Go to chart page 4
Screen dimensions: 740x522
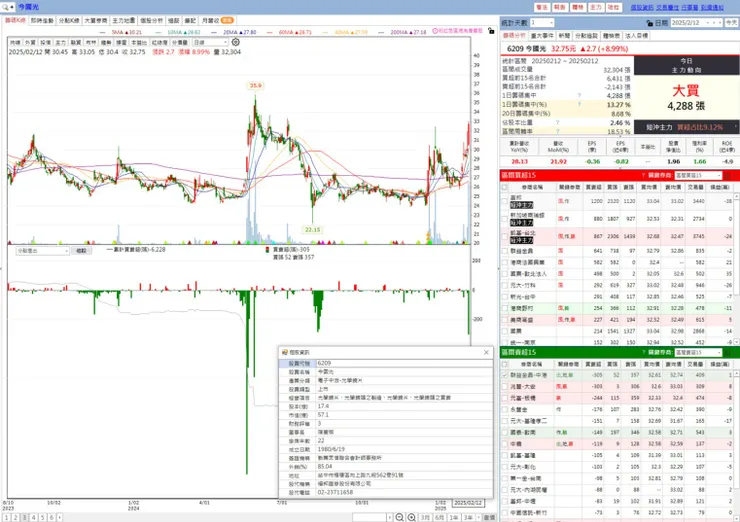point(34,517)
